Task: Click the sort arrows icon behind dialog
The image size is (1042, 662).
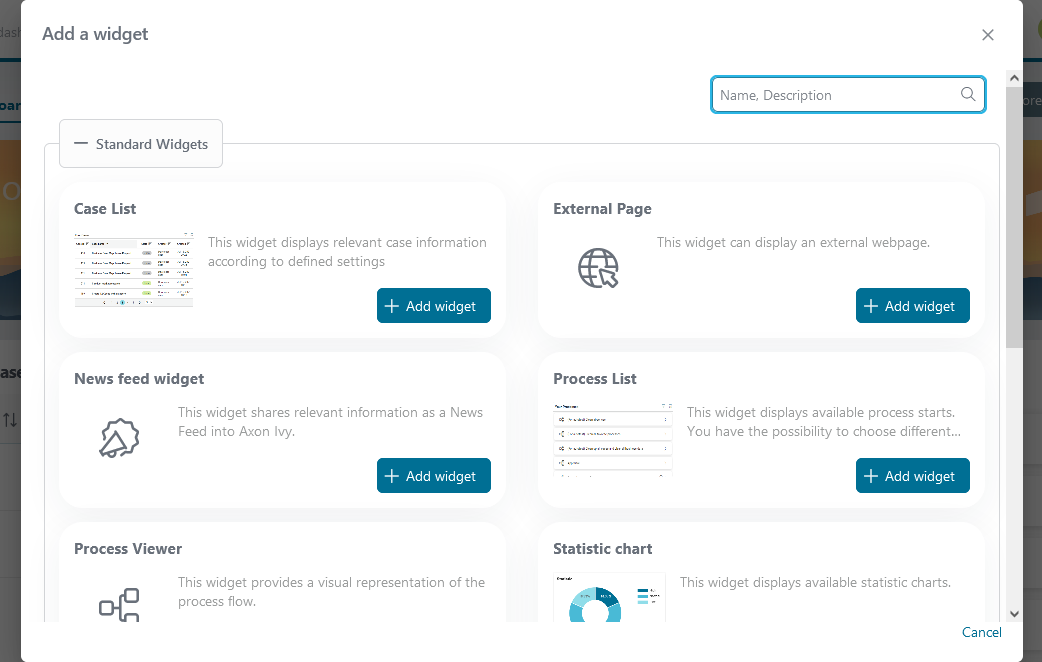Action: (10, 420)
